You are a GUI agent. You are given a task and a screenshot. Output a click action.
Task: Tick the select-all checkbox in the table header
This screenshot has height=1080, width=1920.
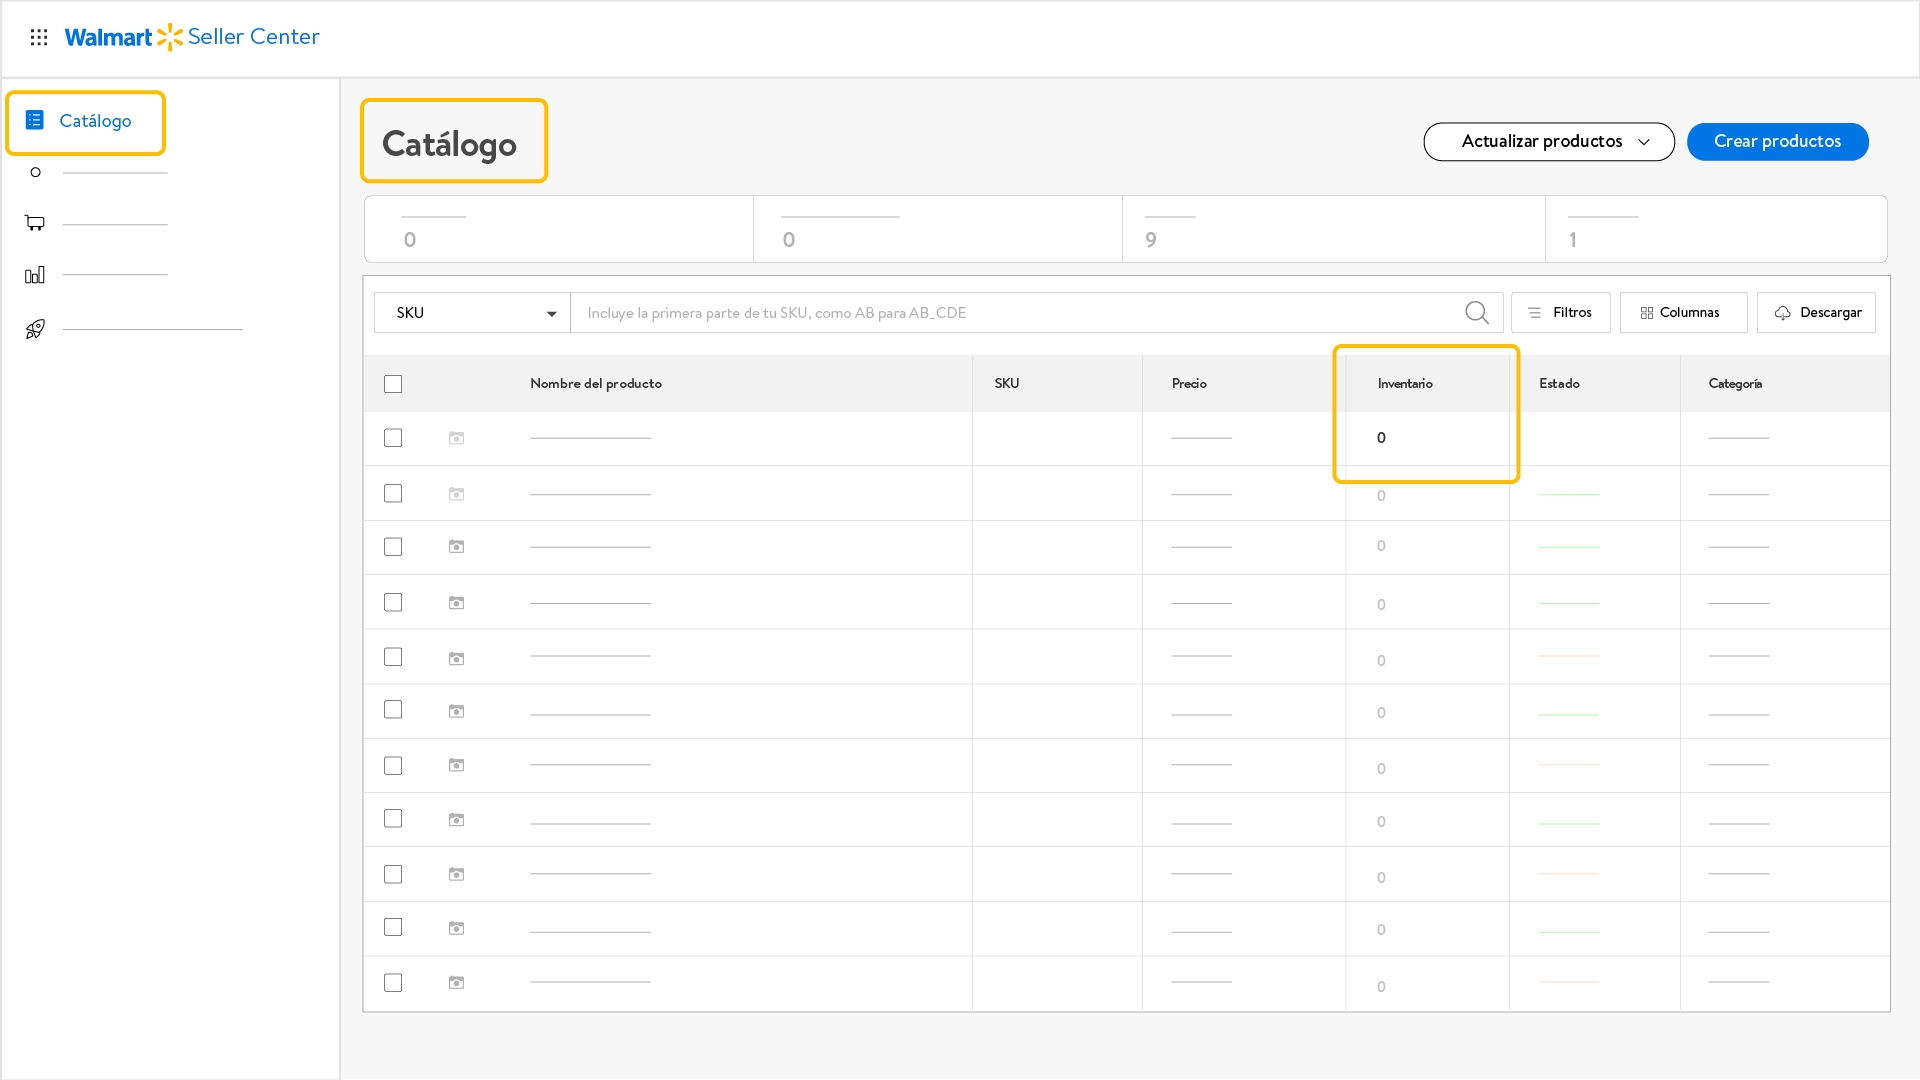coord(393,384)
